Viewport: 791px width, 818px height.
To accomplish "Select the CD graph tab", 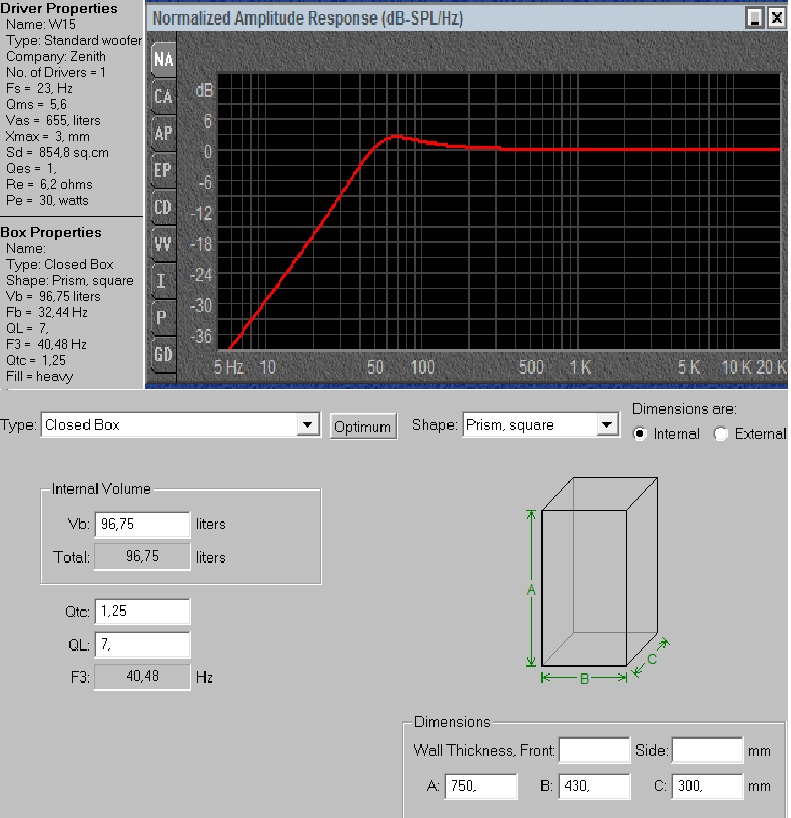I will pos(163,207).
